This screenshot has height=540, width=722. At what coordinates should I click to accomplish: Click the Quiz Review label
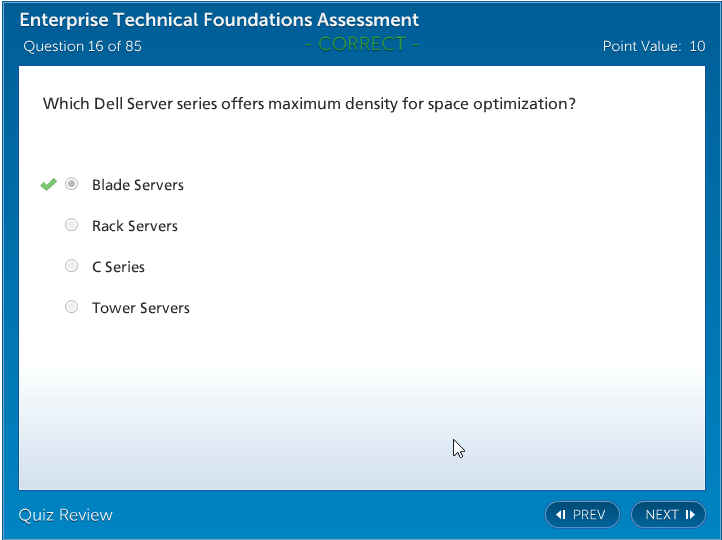[x=66, y=515]
